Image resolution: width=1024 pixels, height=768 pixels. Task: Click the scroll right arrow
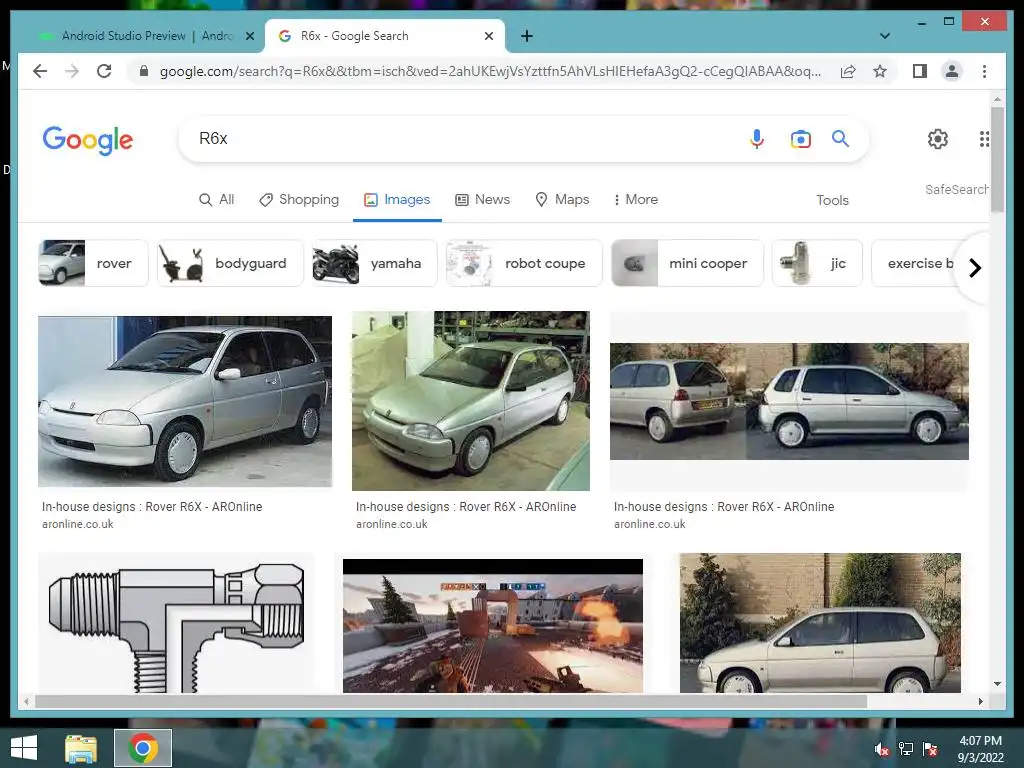pyautogui.click(x=980, y=701)
